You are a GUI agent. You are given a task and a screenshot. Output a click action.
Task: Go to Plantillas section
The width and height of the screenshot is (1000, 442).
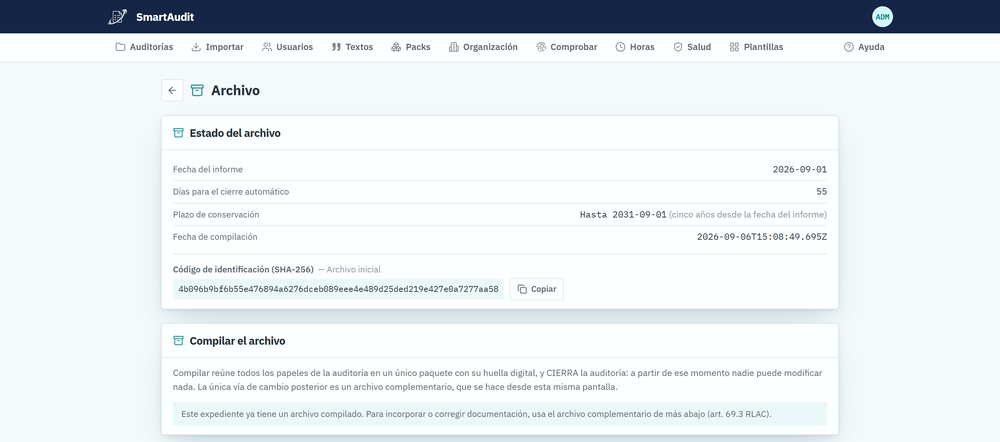(x=756, y=47)
